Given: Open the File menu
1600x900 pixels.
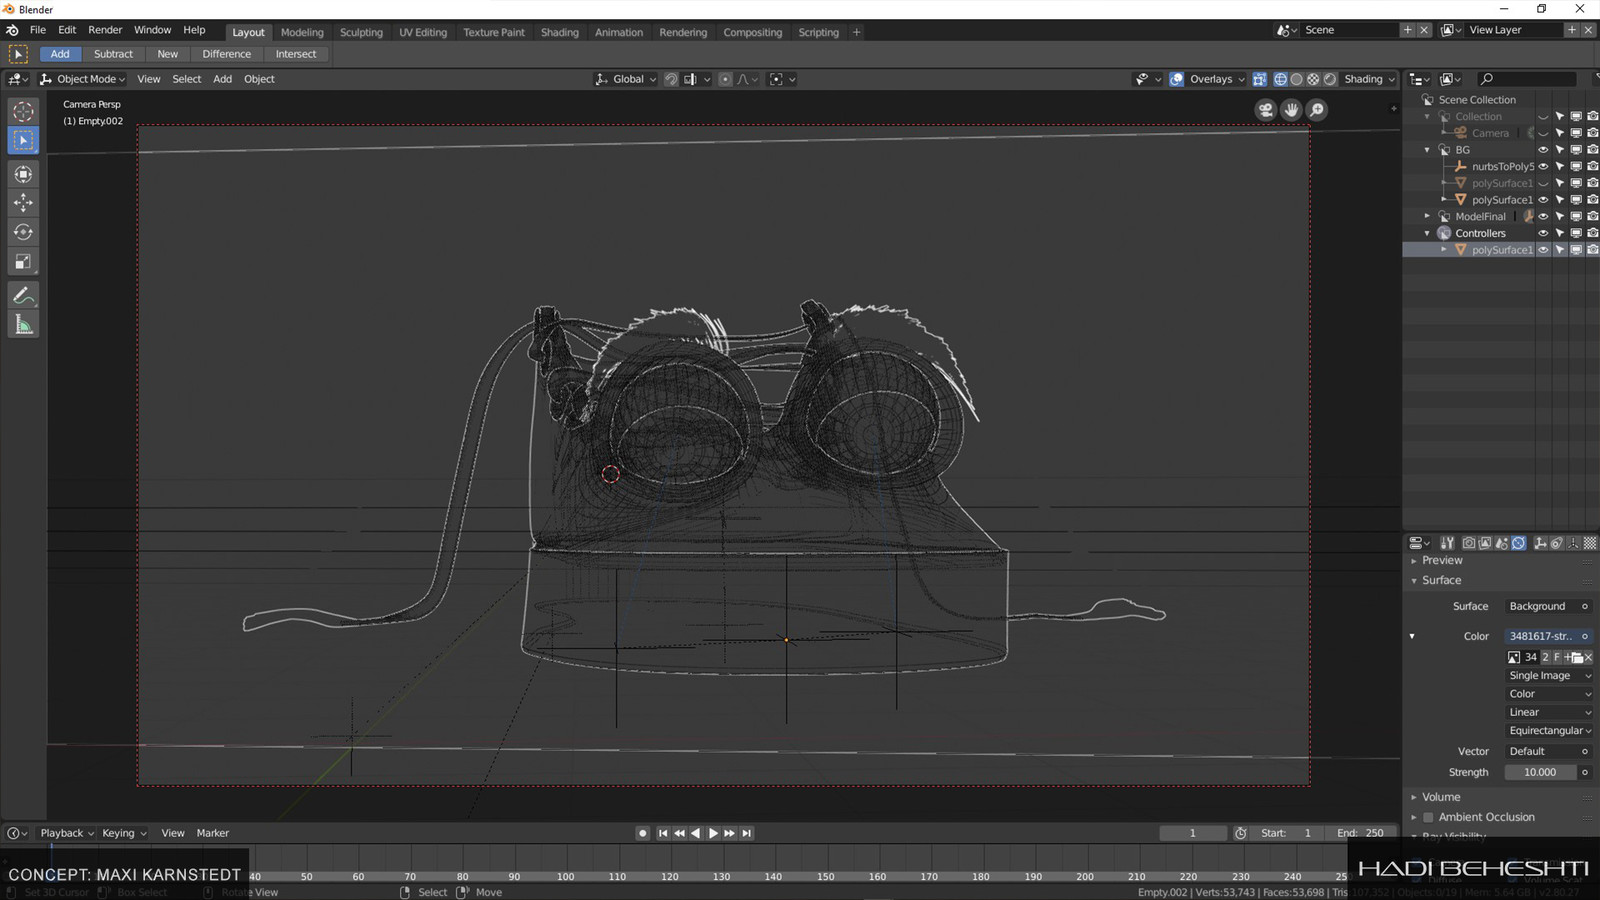Looking at the screenshot, I should [x=38, y=30].
